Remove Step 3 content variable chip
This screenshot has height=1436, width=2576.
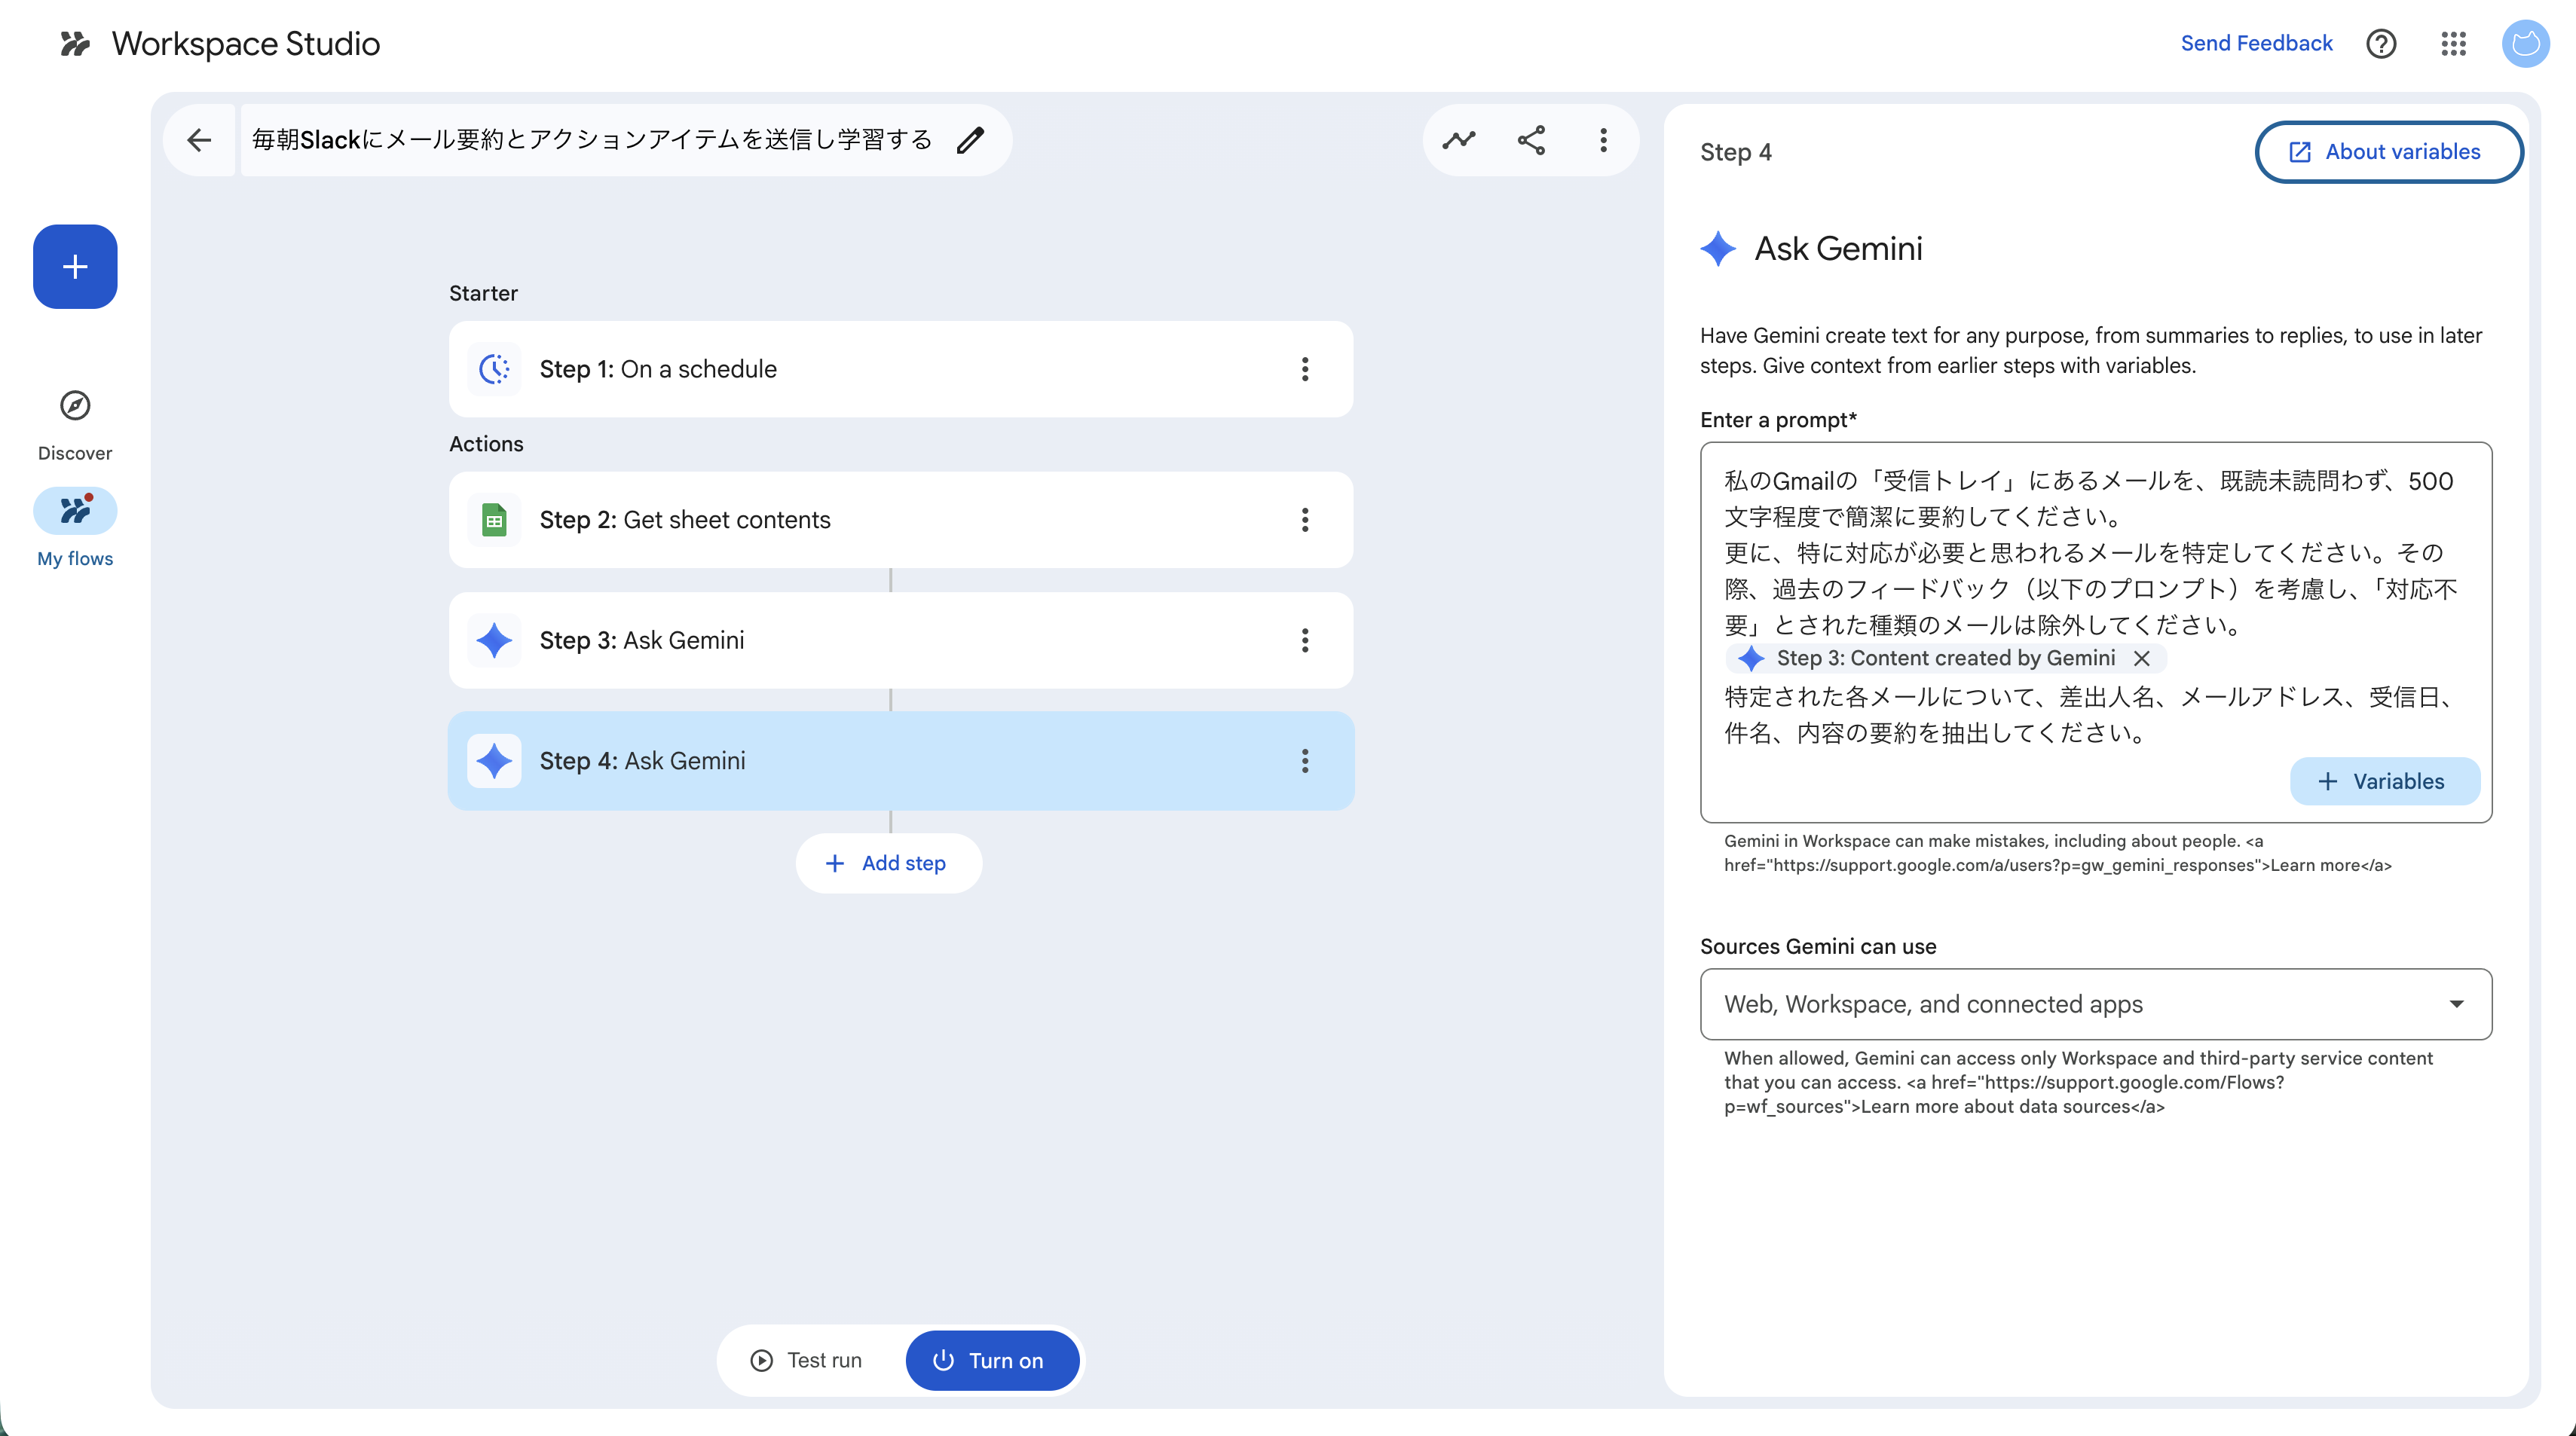(2141, 658)
